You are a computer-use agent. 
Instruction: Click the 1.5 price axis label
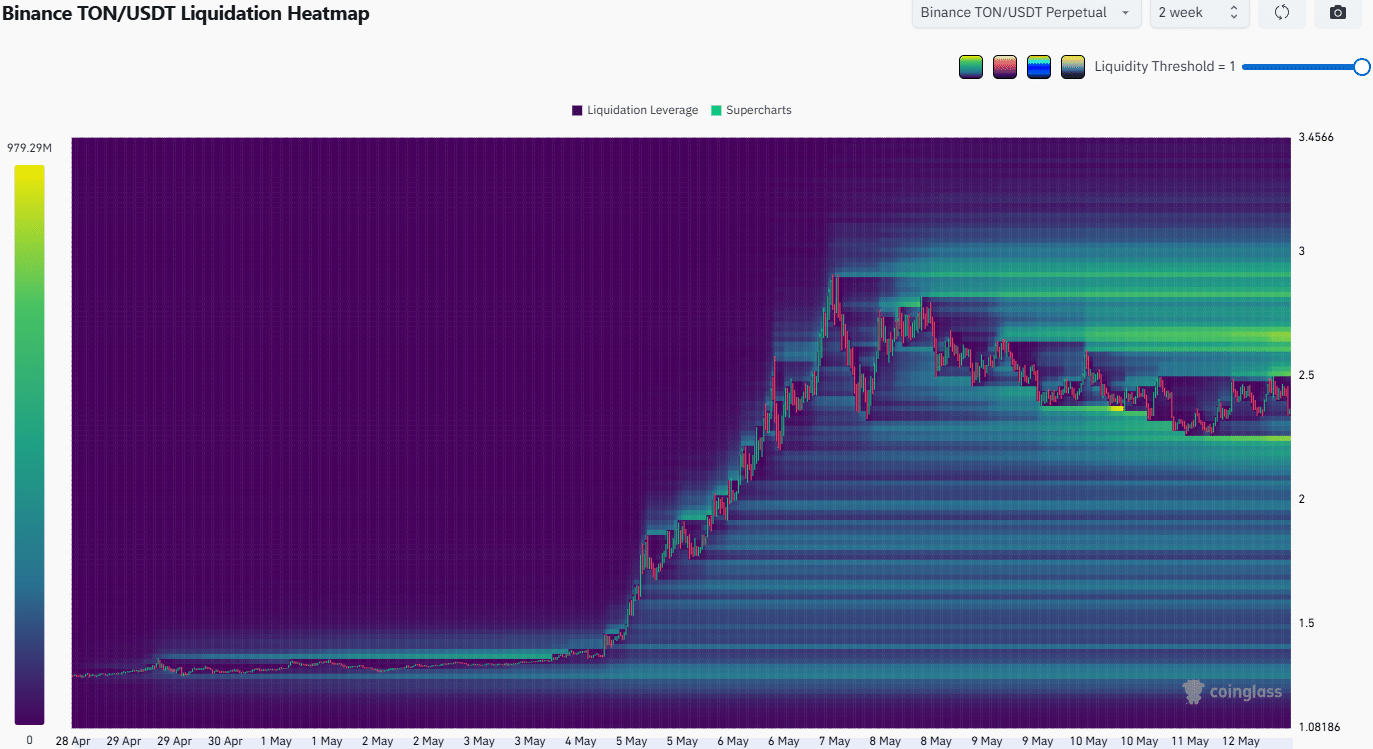pyautogui.click(x=1307, y=623)
